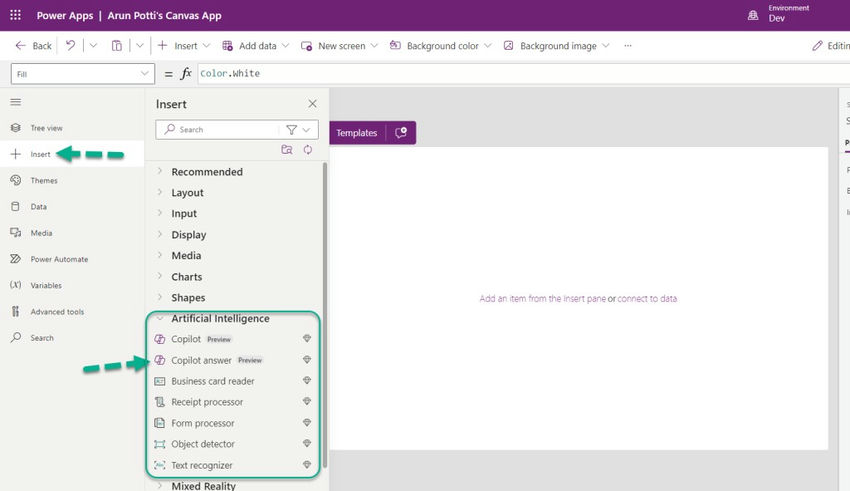
Task: Open Themes in the sidebar
Action: [x=72, y=180]
